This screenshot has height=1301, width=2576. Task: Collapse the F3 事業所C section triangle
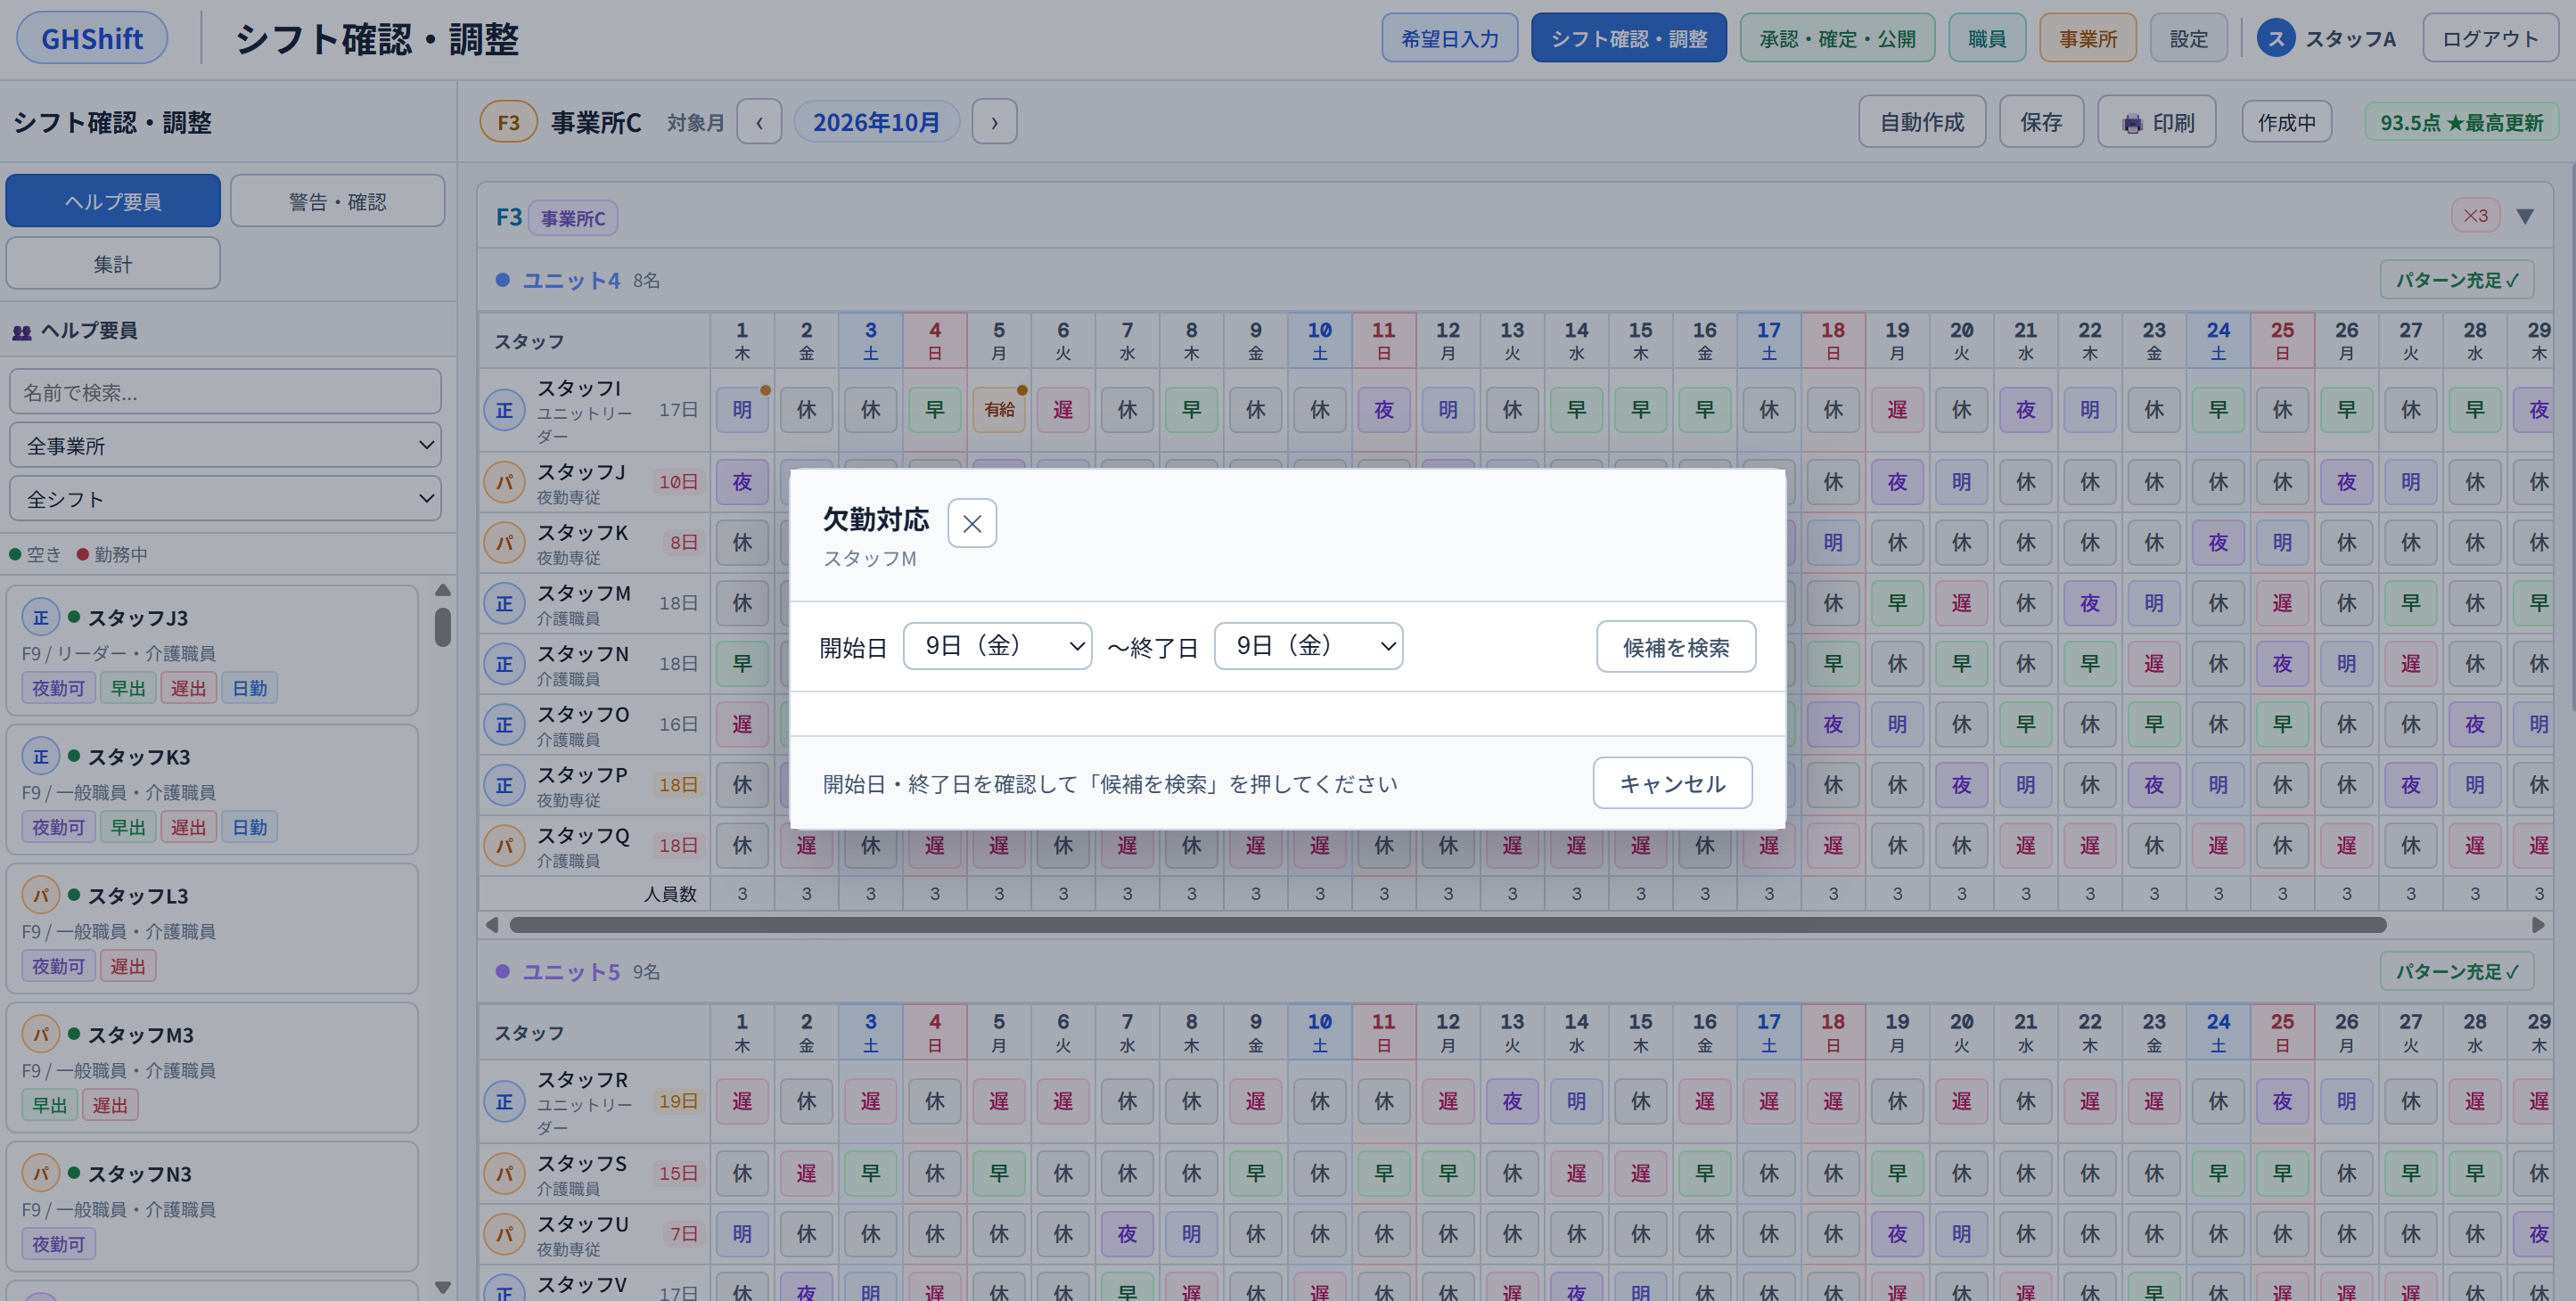(2525, 216)
